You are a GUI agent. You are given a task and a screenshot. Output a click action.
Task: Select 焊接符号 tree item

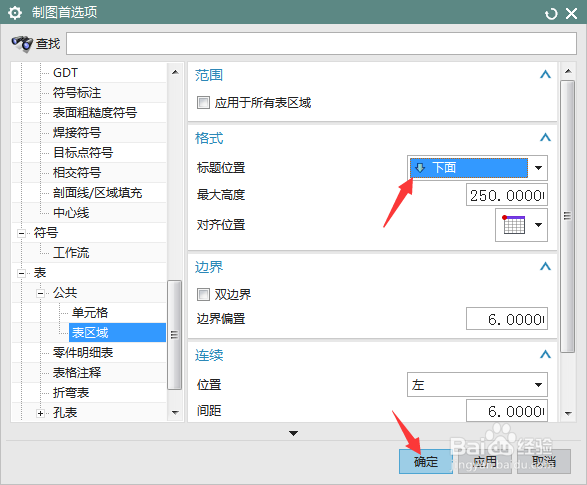tap(77, 132)
